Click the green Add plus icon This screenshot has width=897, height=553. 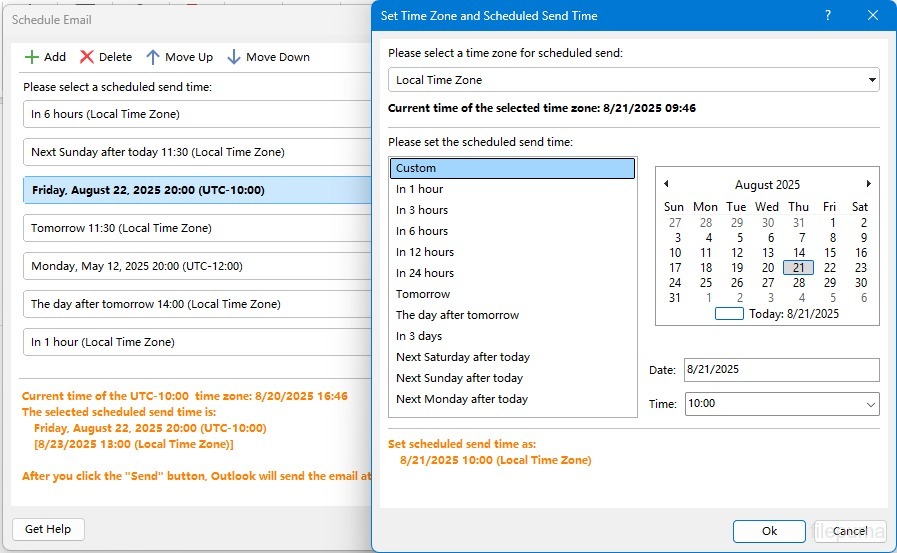(x=32, y=57)
